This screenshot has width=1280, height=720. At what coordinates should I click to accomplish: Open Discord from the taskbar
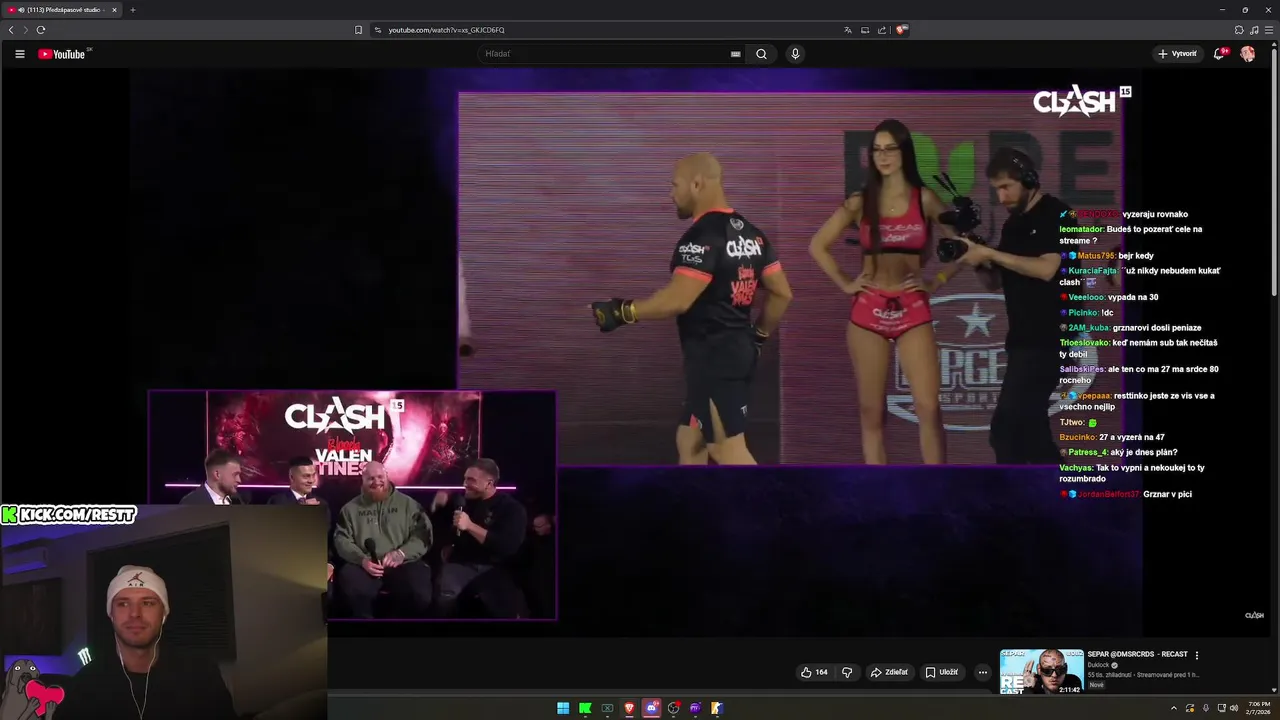pyautogui.click(x=651, y=708)
